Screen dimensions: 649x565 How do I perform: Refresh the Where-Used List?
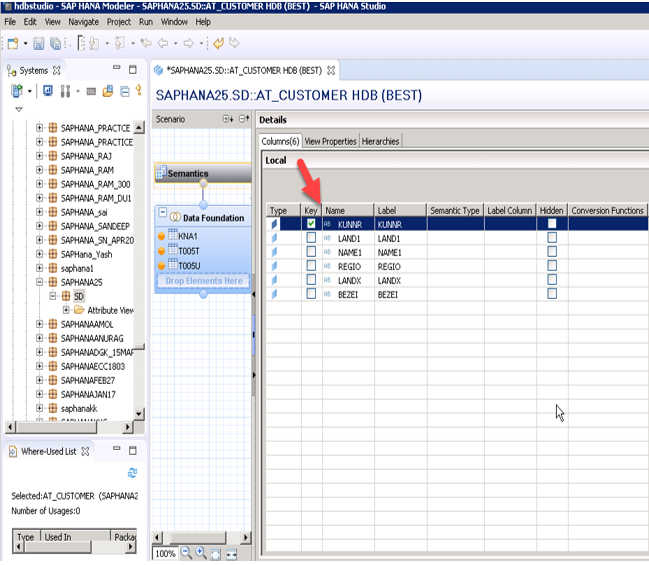(132, 473)
